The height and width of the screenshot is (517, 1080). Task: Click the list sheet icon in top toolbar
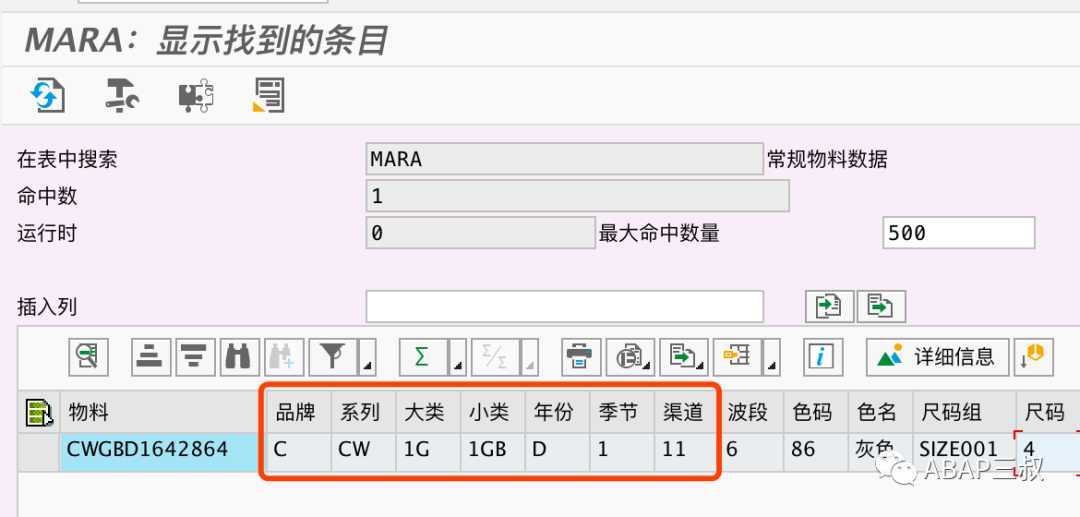269,96
